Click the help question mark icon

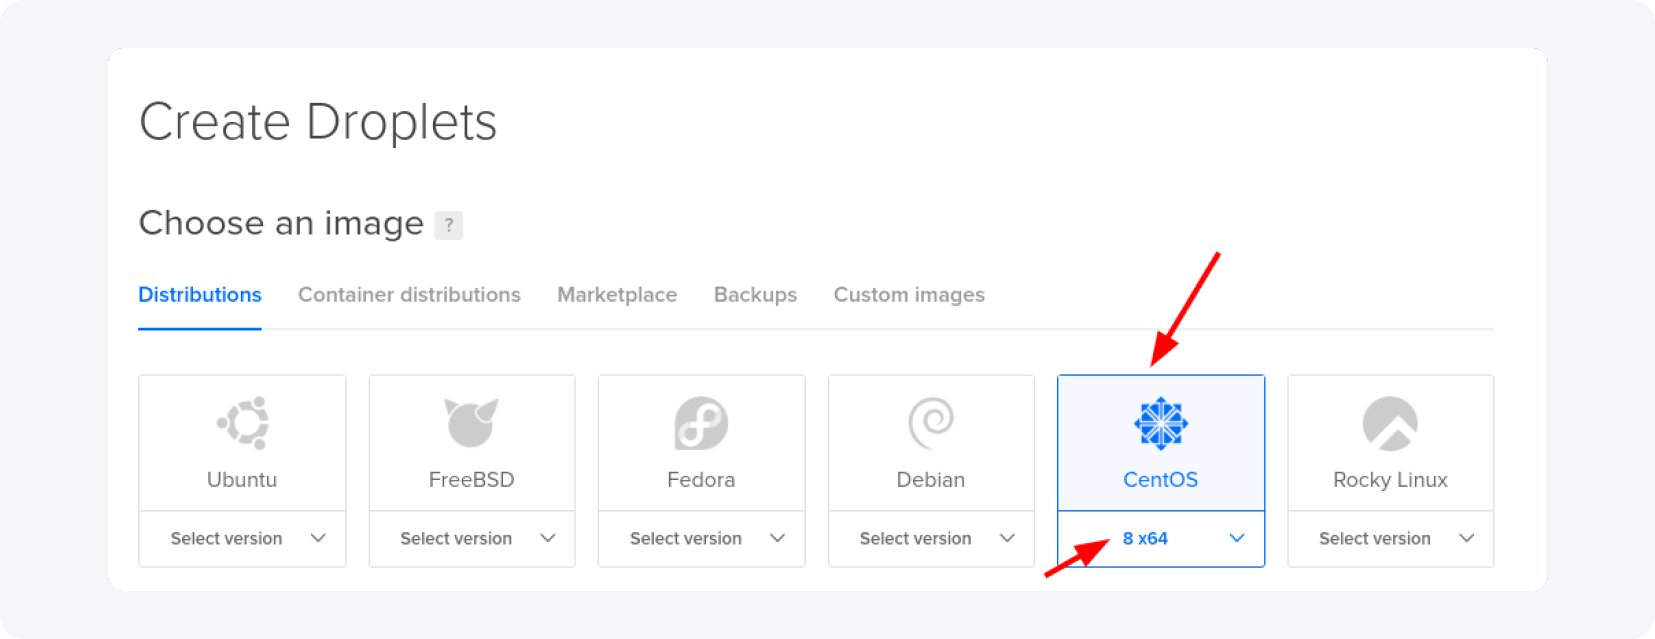[449, 225]
